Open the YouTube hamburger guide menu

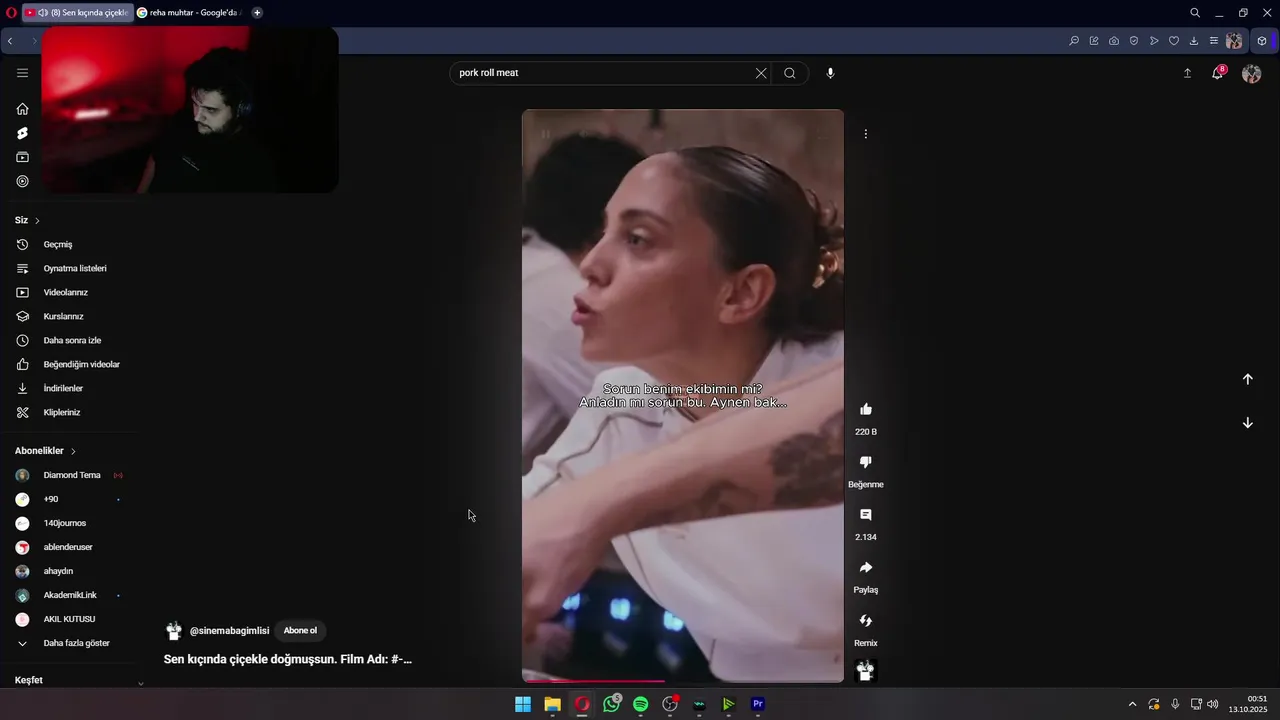22,73
